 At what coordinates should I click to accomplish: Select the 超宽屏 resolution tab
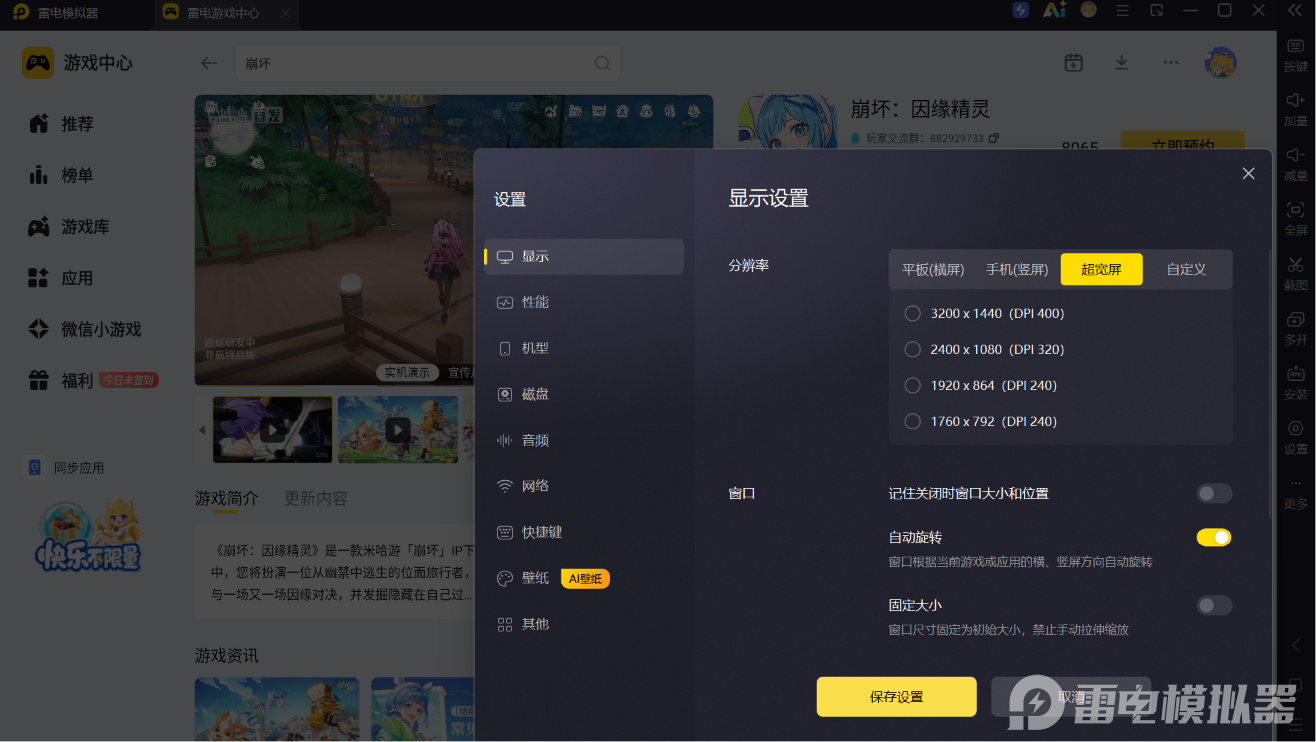click(1101, 269)
